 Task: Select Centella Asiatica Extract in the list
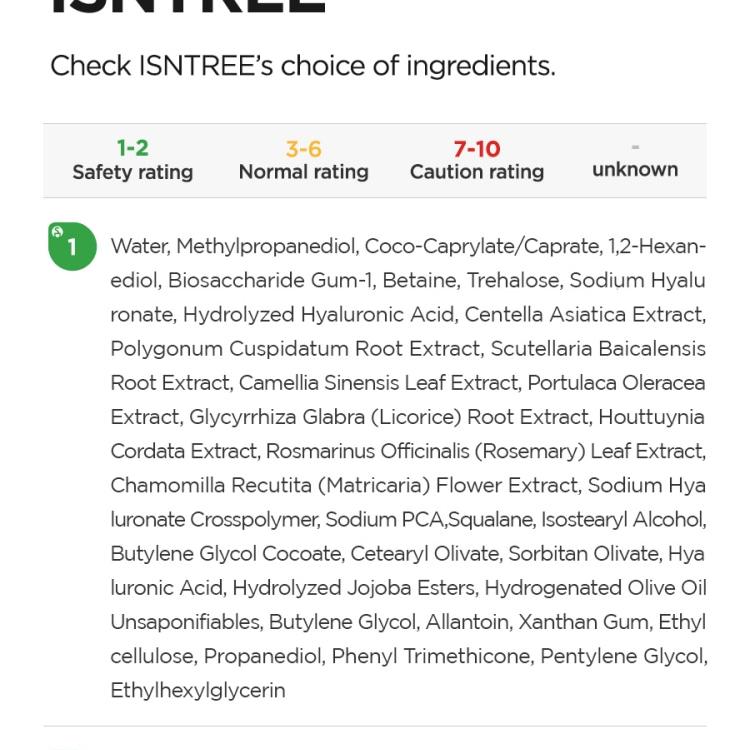point(585,315)
